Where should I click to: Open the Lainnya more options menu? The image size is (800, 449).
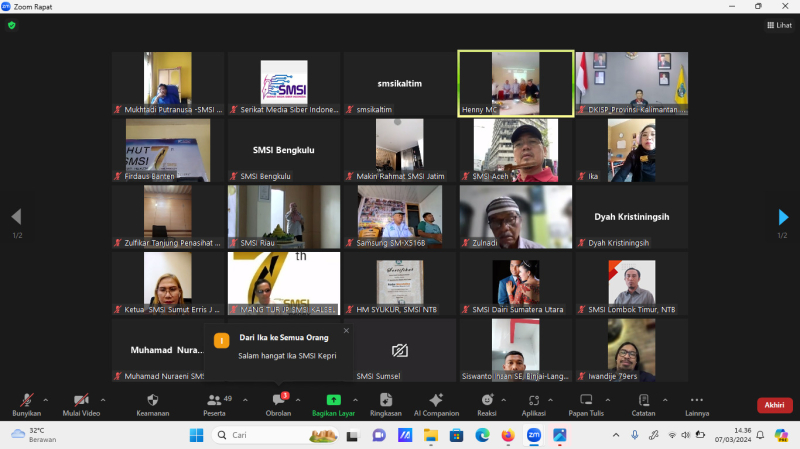click(x=697, y=403)
